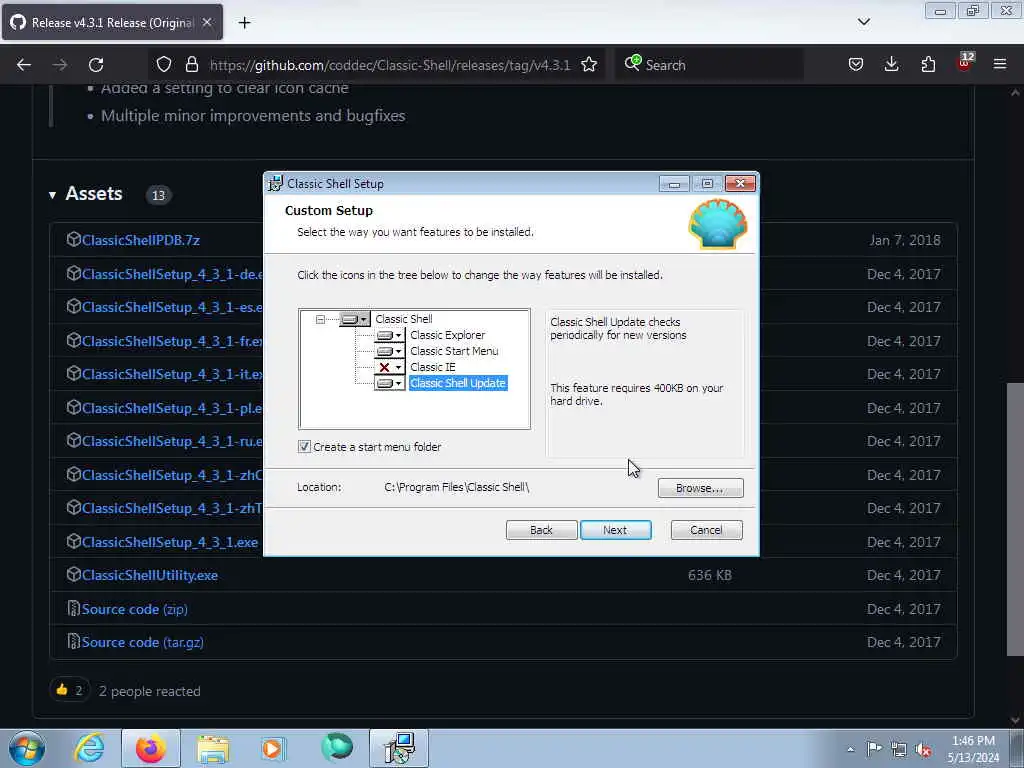Click Firefox icon in taskbar
Image resolution: width=1024 pixels, height=768 pixels.
point(150,748)
